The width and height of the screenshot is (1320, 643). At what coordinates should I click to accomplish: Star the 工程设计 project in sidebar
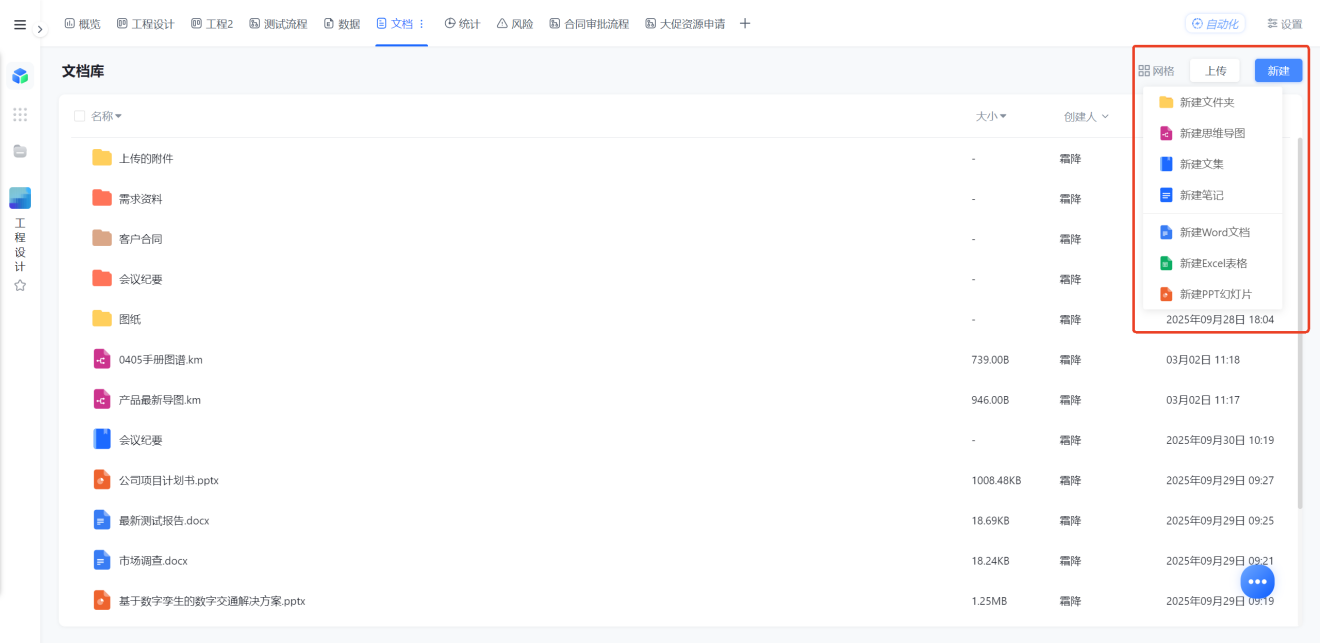click(20, 285)
